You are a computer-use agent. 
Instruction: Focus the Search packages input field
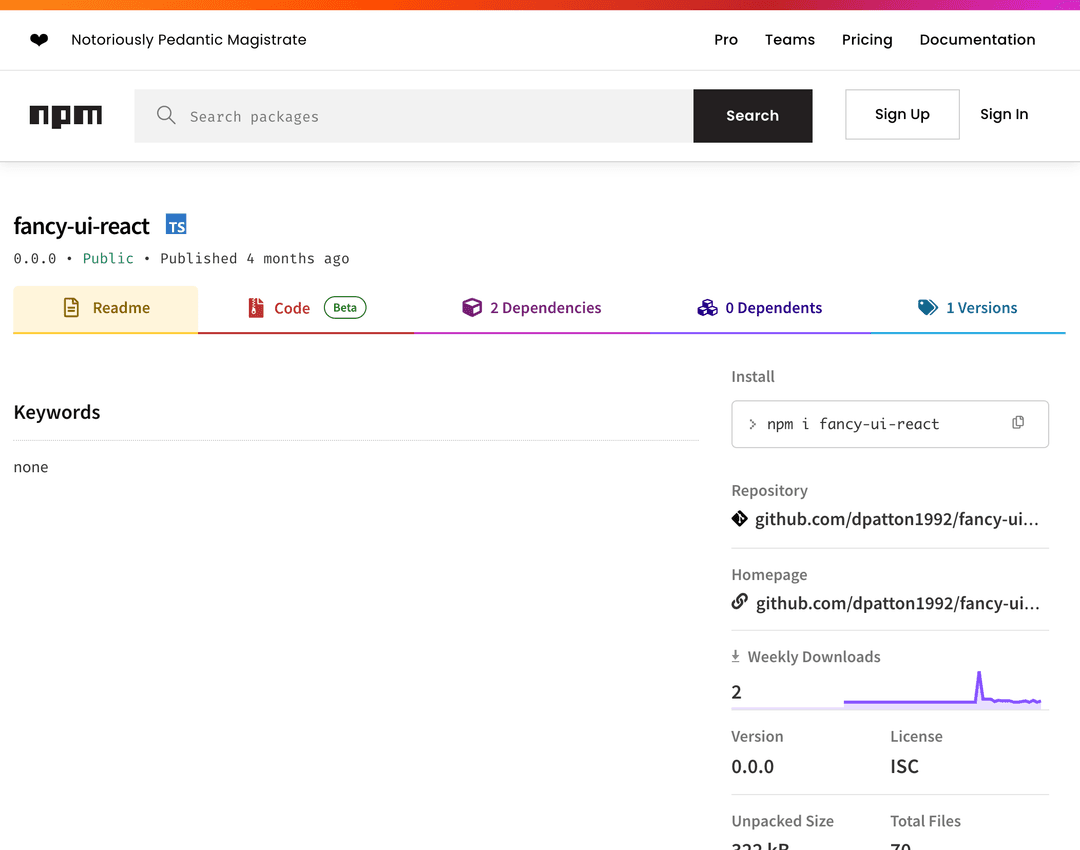coord(414,116)
